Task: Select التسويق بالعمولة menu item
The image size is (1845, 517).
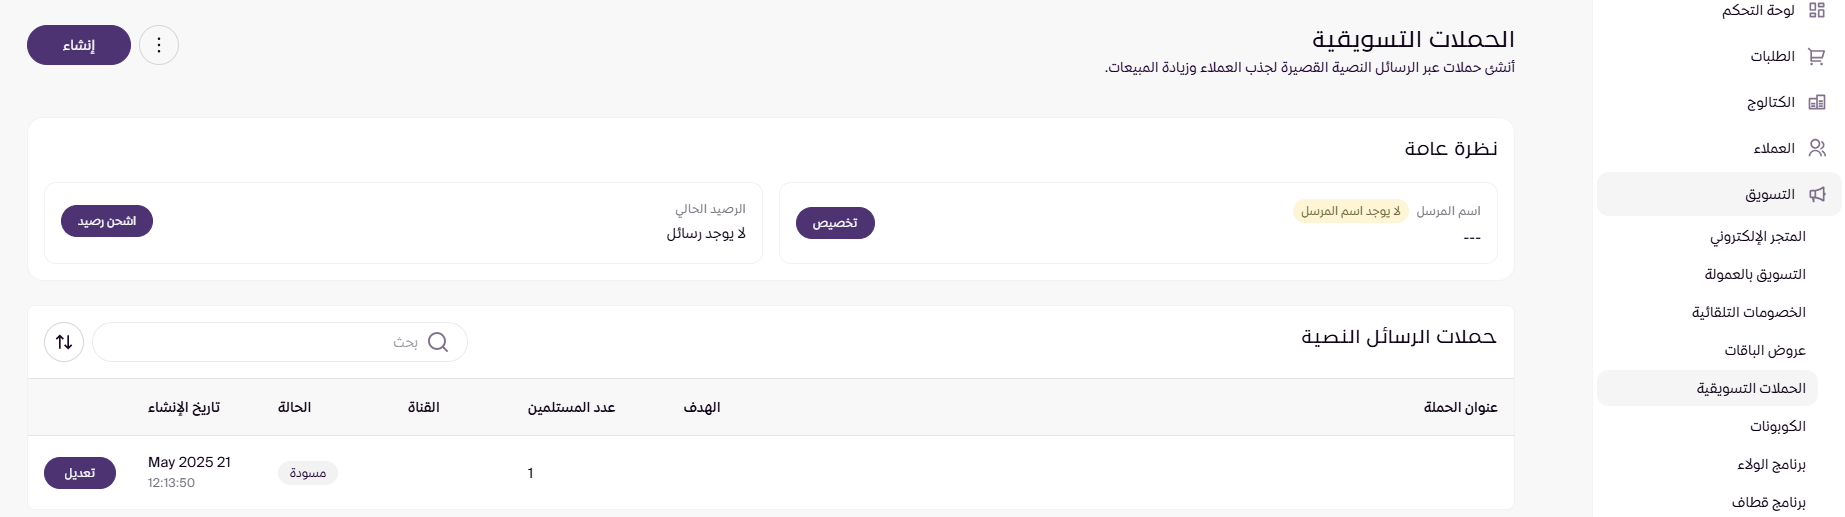Action: (x=1755, y=275)
